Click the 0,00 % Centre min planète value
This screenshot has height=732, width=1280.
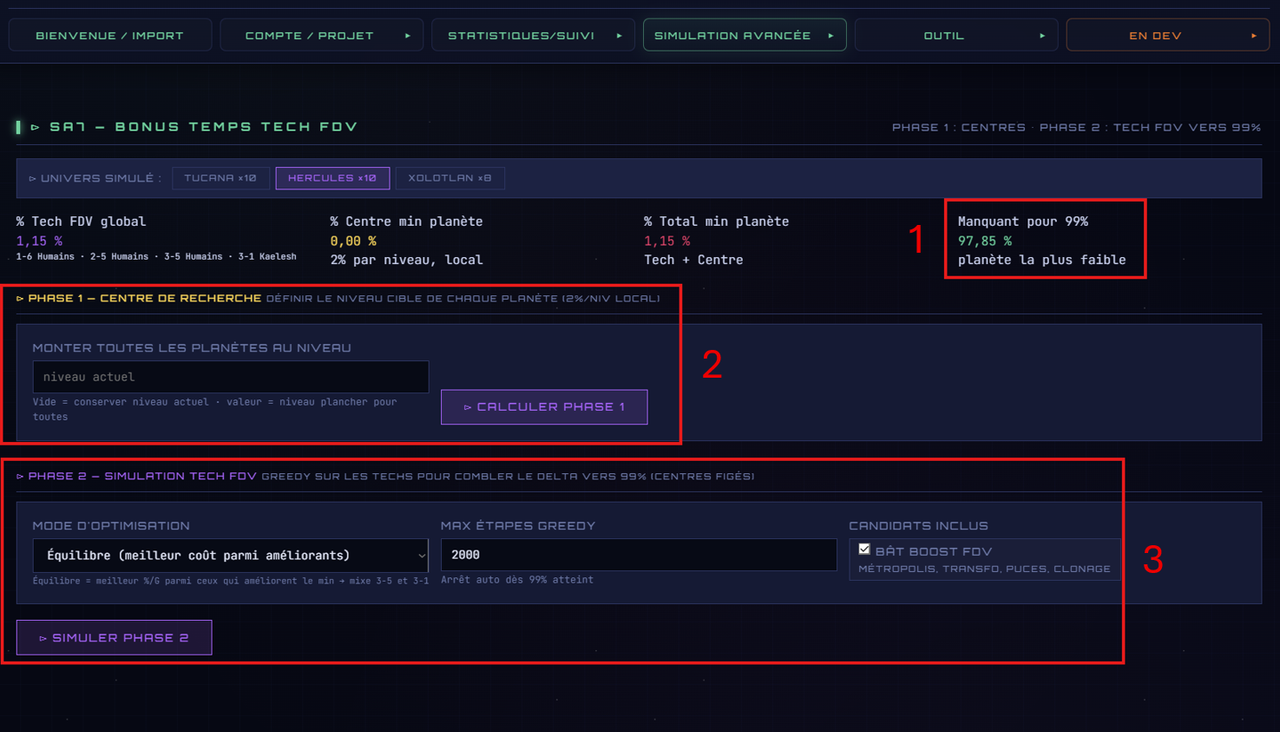(x=353, y=241)
